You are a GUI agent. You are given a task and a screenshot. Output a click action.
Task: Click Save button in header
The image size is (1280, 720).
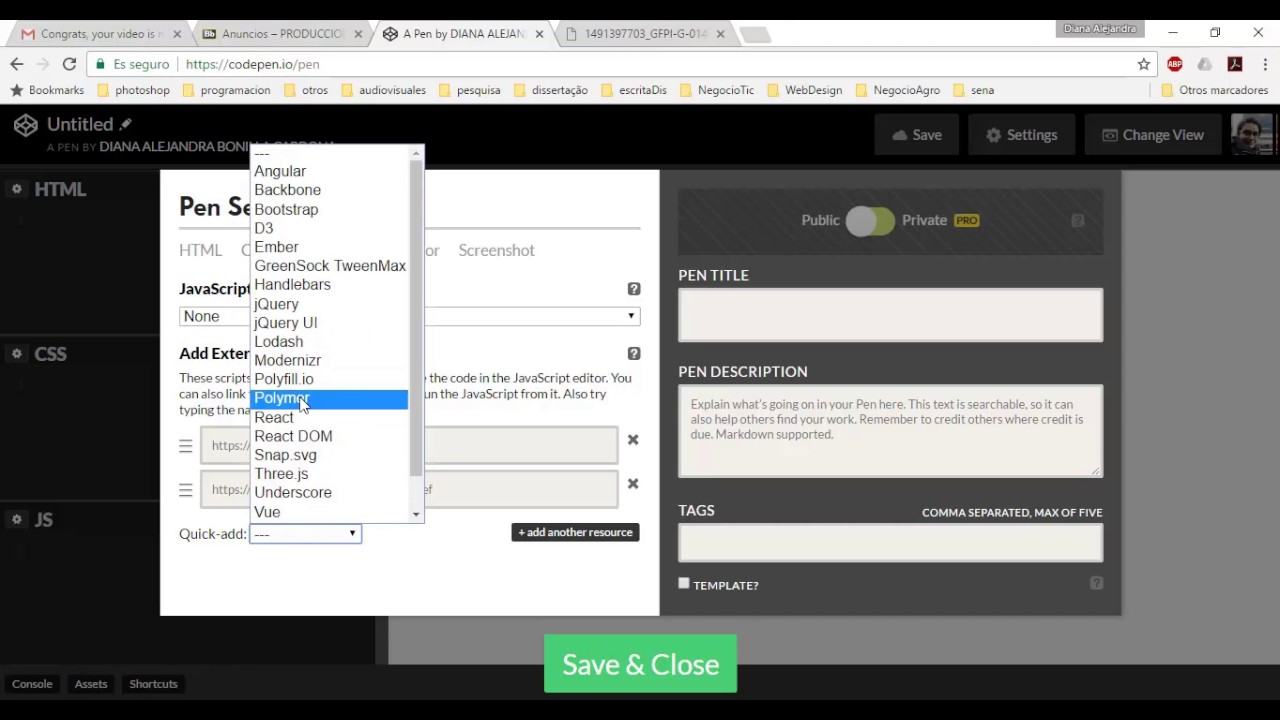[916, 135]
